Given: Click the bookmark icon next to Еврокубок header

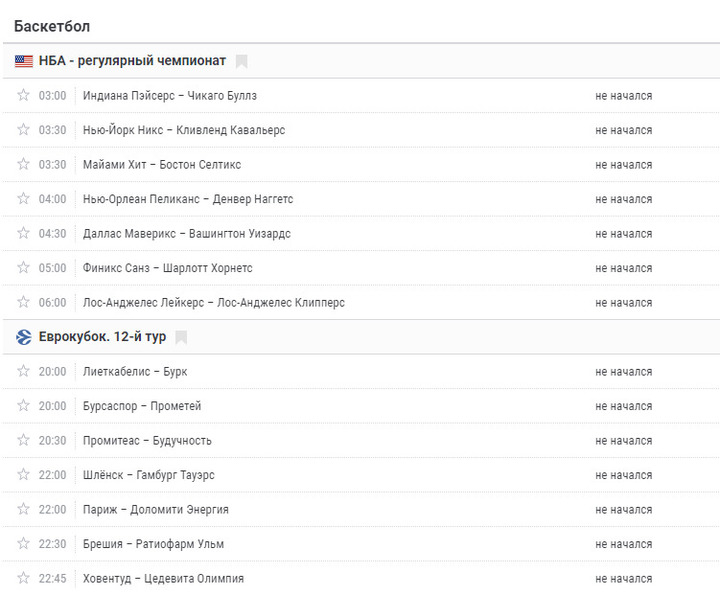Looking at the screenshot, I should point(181,337).
